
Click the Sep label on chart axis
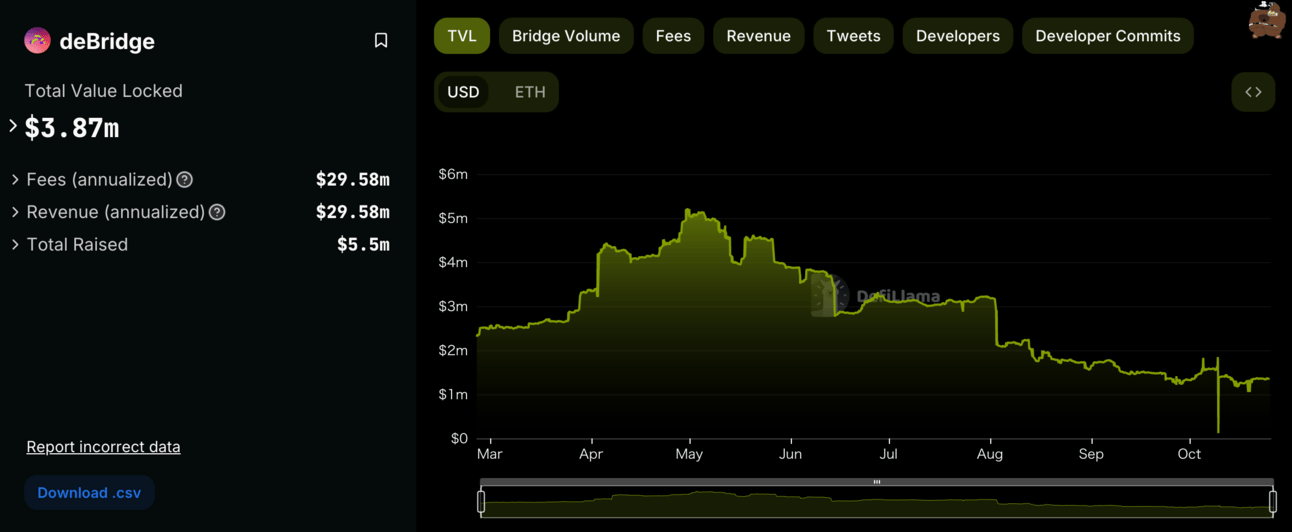1091,454
